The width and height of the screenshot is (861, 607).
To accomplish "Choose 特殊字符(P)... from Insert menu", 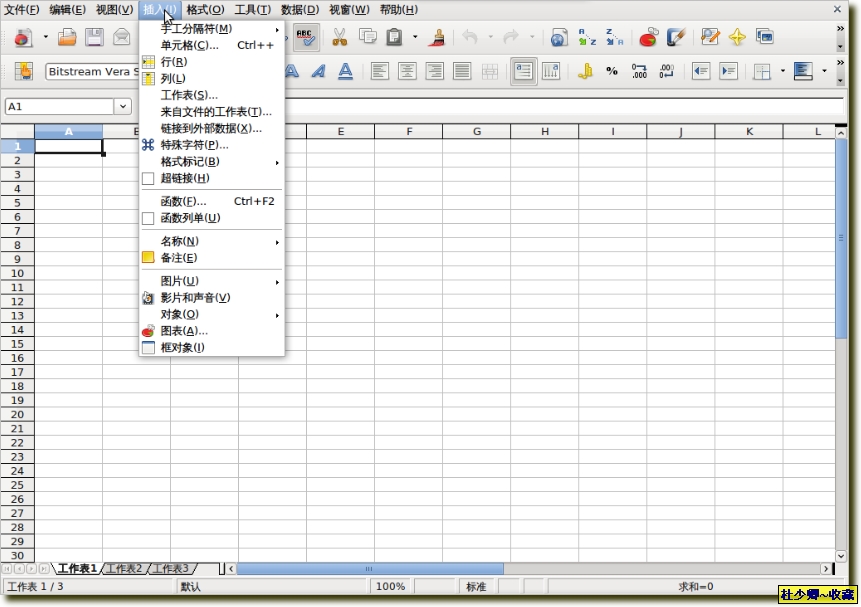I will [194, 145].
